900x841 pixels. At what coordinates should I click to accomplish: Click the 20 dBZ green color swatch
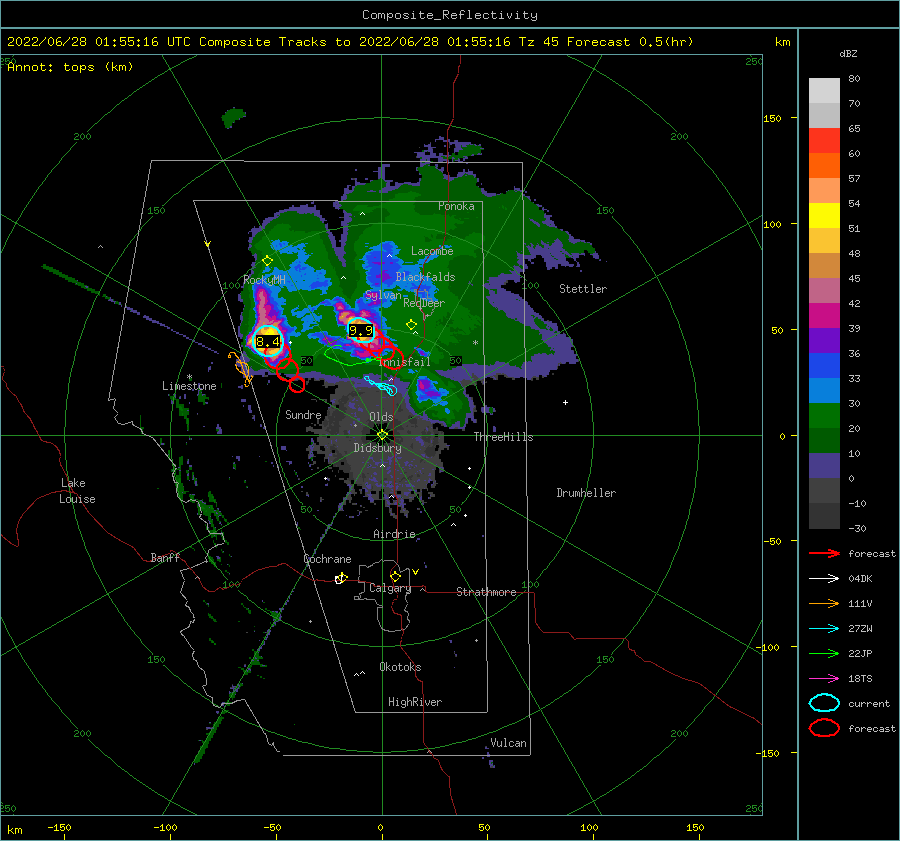824,416
